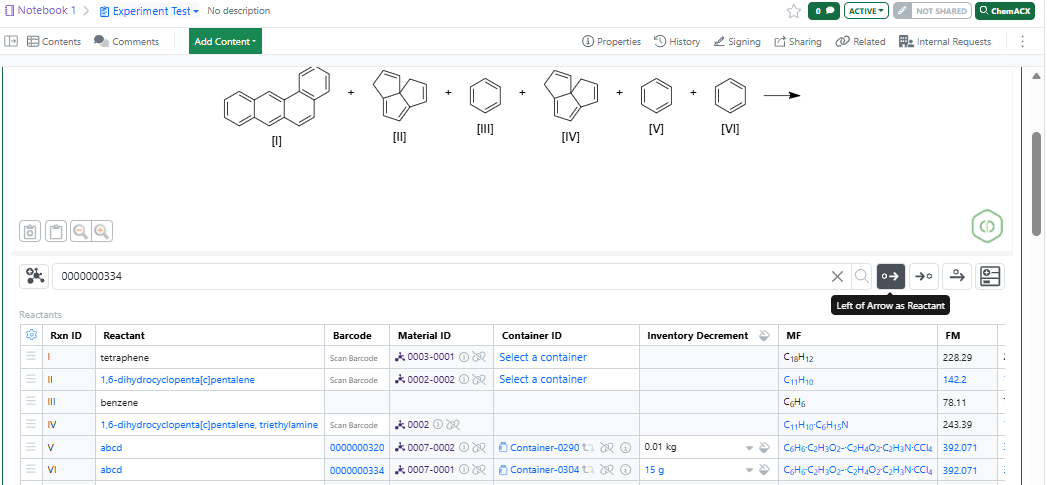This screenshot has width=1047, height=485.
Task: Zoom out of the reaction scheme
Action: (81, 232)
